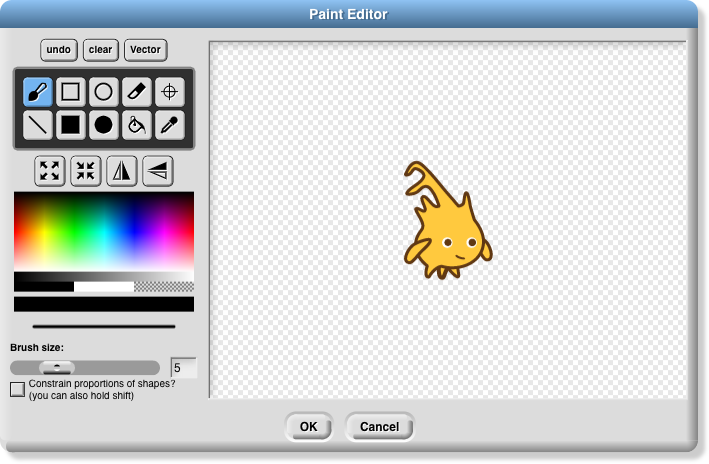This screenshot has height=464, width=709.
Task: Click the grow (enlarge) image icon
Action: [50, 171]
